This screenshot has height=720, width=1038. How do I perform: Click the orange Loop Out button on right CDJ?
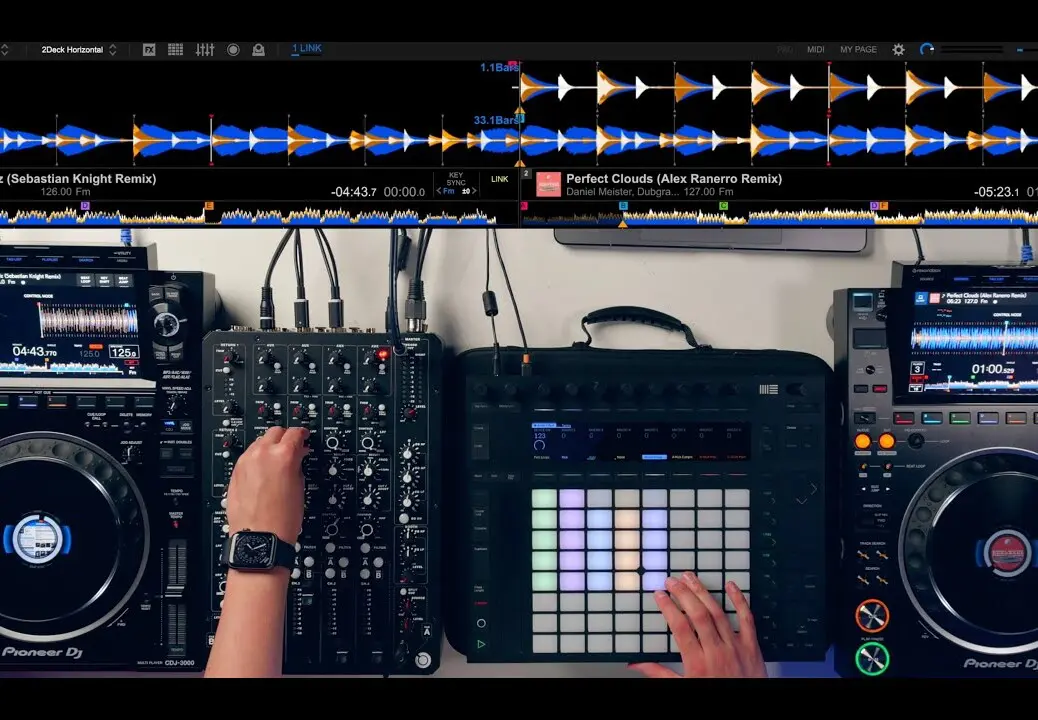(x=887, y=441)
